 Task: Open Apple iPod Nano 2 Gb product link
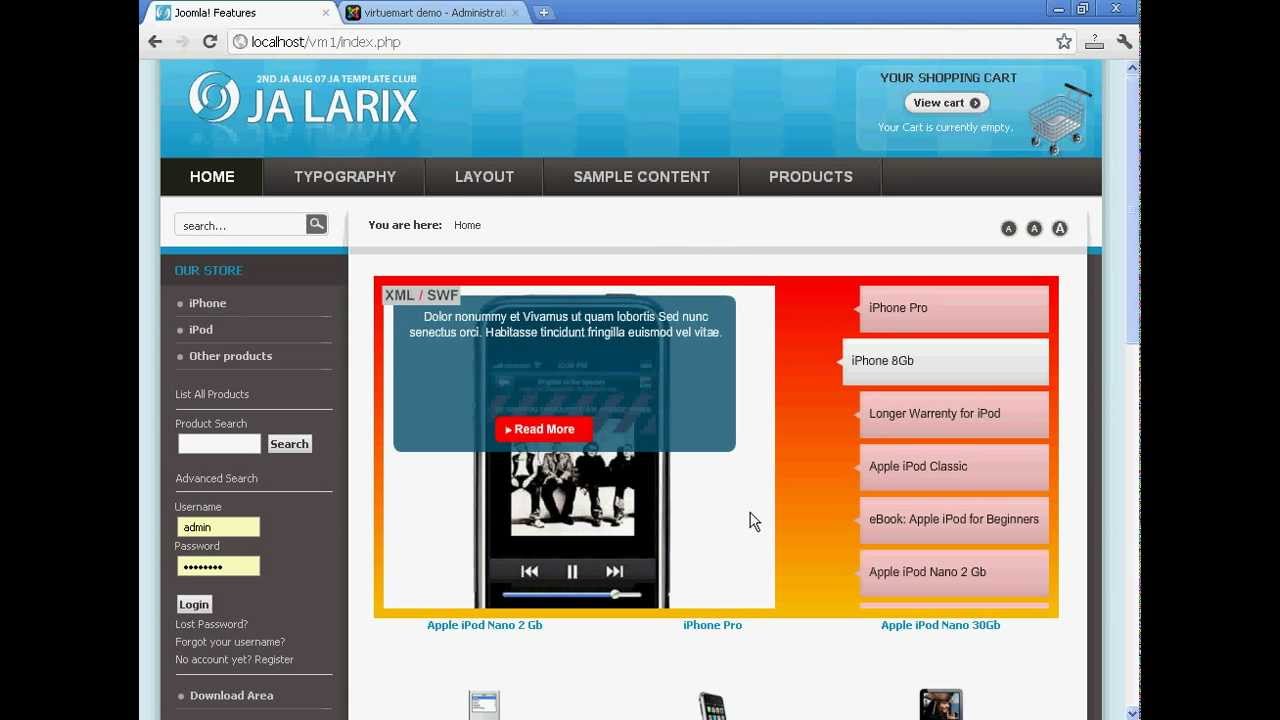pos(484,625)
